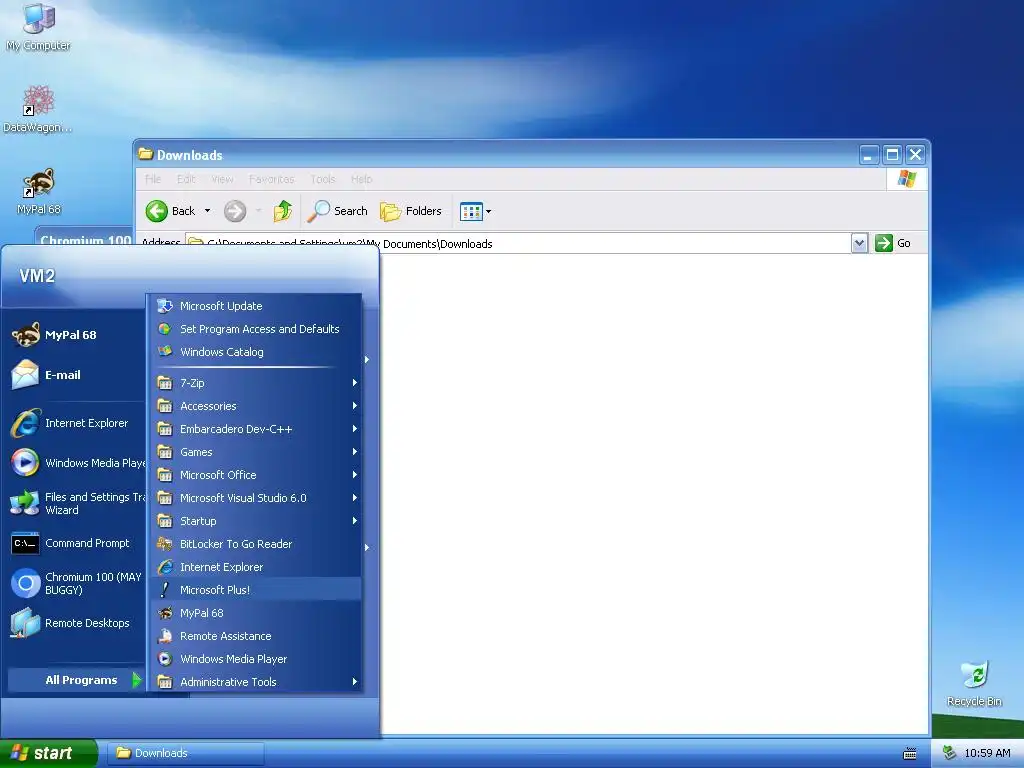Expand Microsoft Visual Studio 6.0 folder
Image resolution: width=1024 pixels, height=768 pixels.
point(256,498)
